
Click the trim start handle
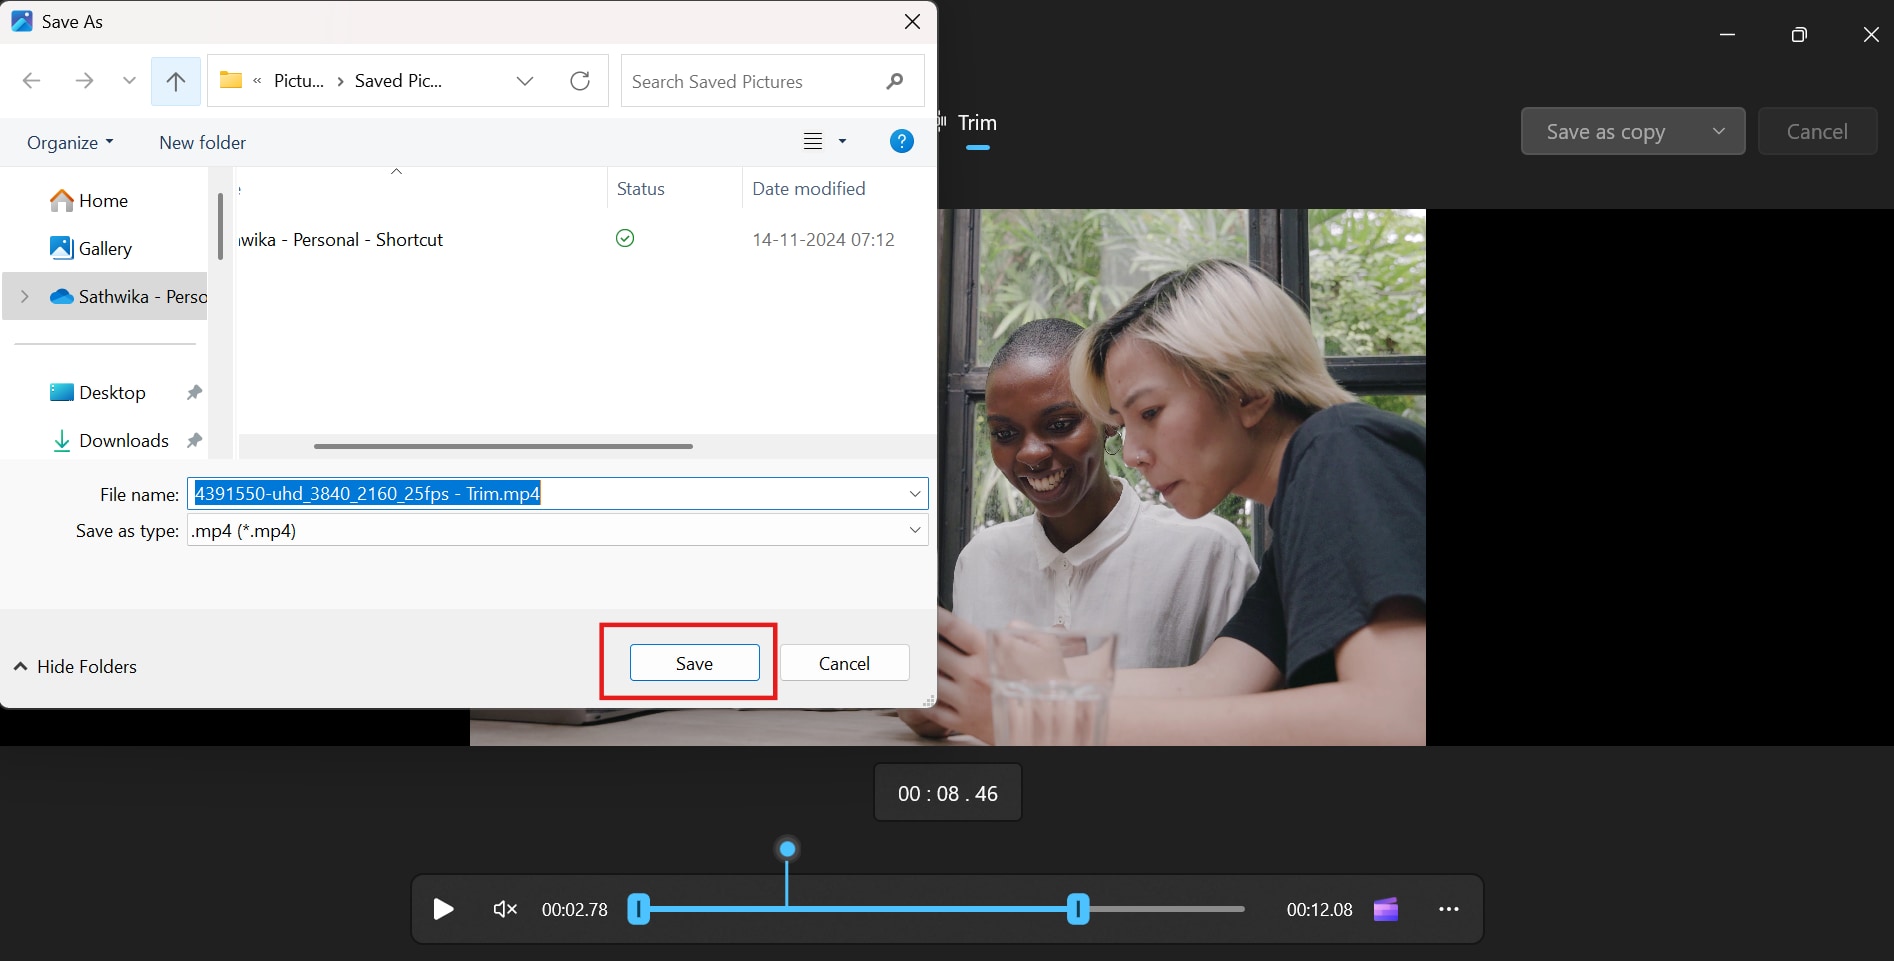(639, 909)
